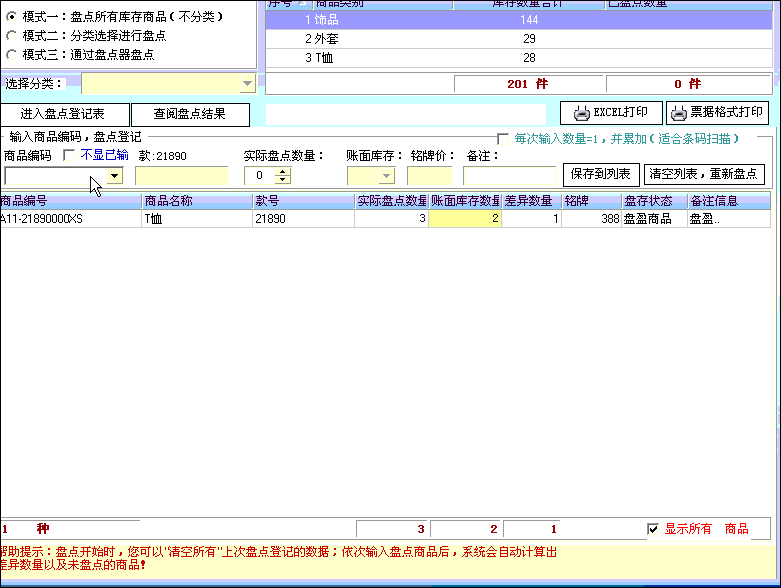This screenshot has height=588, width=781.
Task: Click the 票据格式打印 printer button
Action: pos(717,113)
